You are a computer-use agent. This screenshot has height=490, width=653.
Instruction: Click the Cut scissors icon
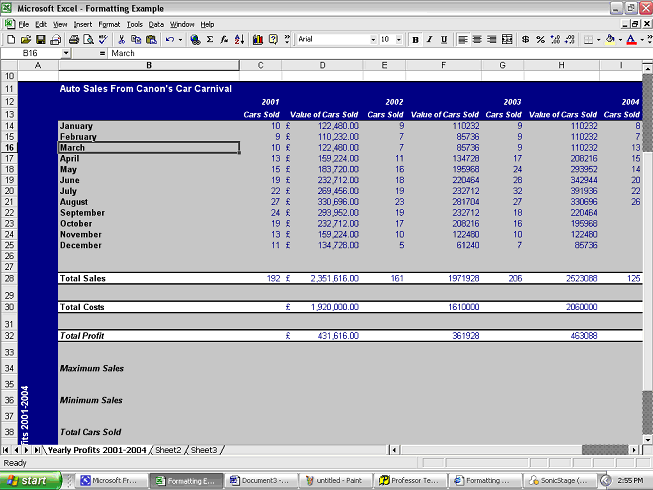click(122, 39)
